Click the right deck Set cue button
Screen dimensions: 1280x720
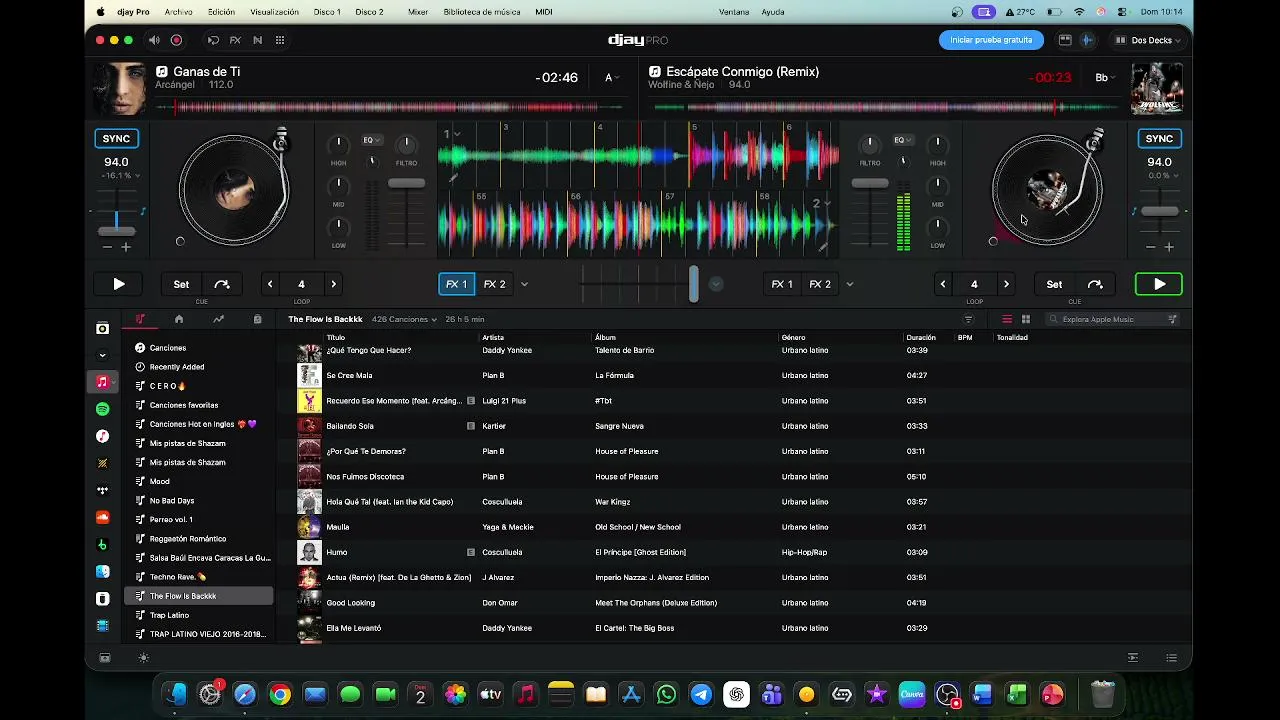pos(1054,284)
